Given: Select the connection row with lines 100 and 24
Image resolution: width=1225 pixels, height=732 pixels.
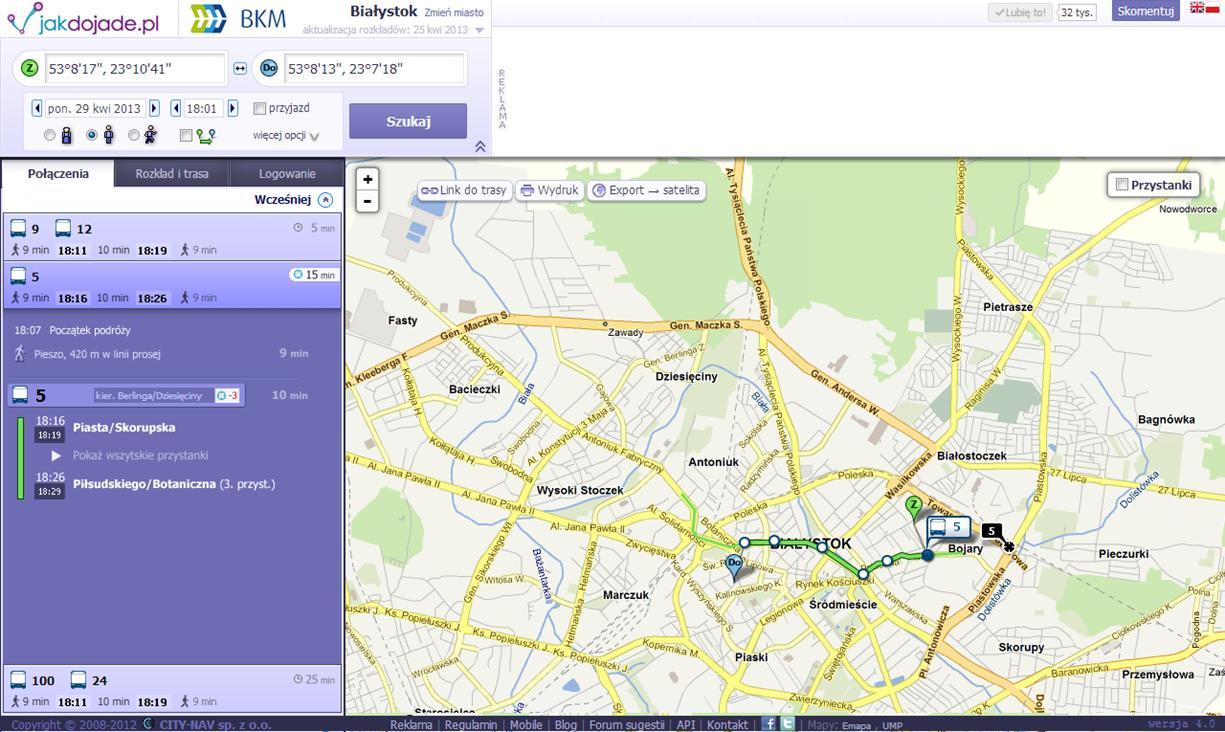Looking at the screenshot, I should (x=172, y=690).
